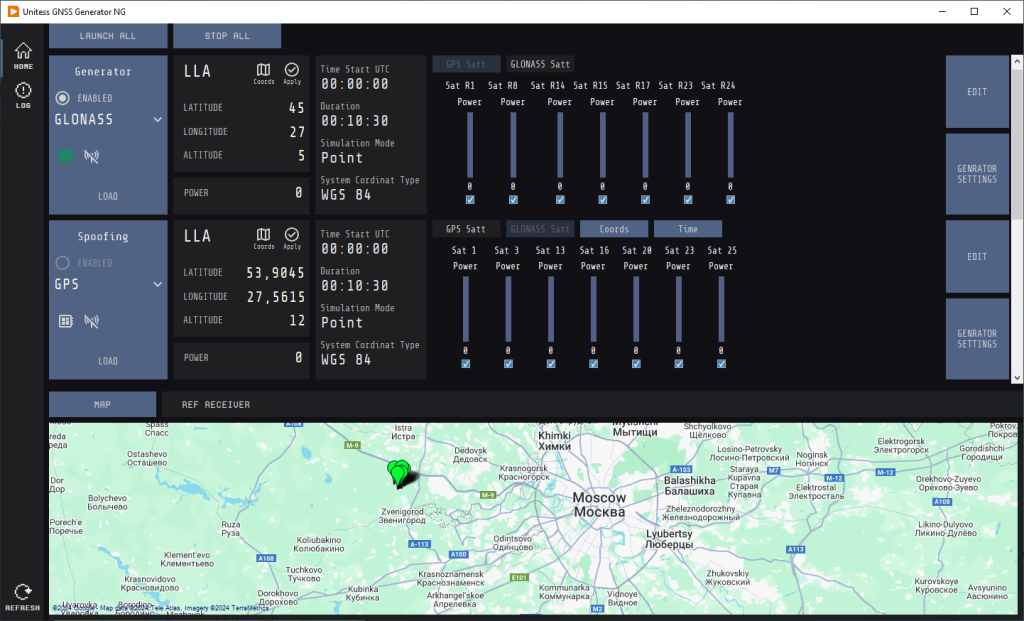Screen dimensions: 1024x621
Task: Click the muted antenna icon under GPS Spoofing
Action: (93, 321)
